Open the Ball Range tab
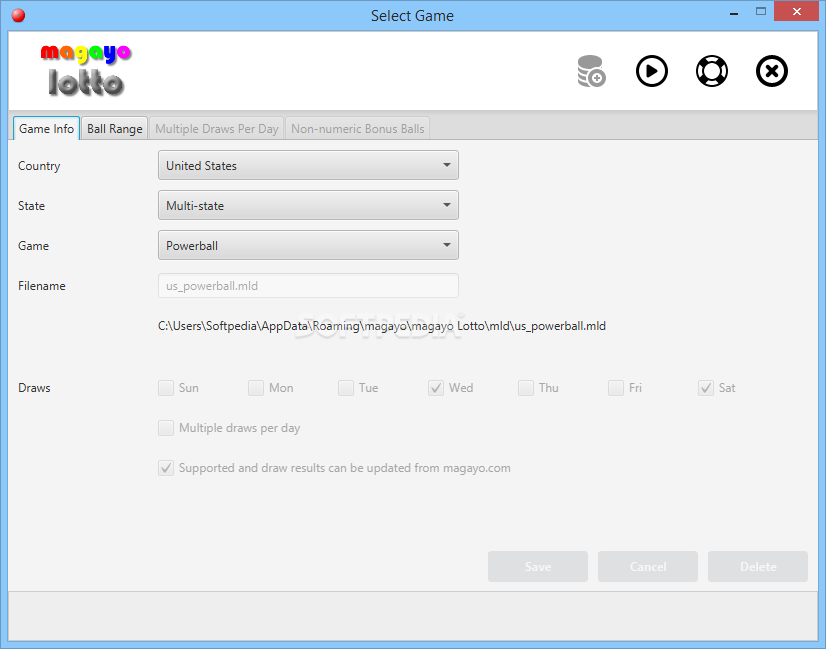Viewport: 826px width, 649px height. pyautogui.click(x=115, y=129)
